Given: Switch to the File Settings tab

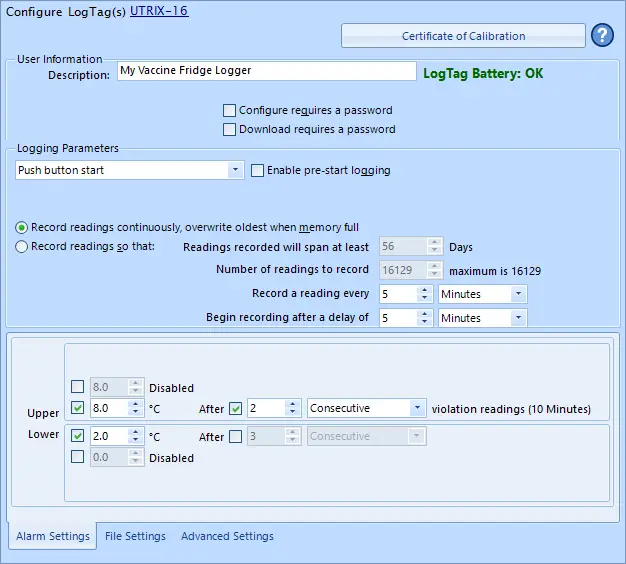Looking at the screenshot, I should click(x=135, y=536).
